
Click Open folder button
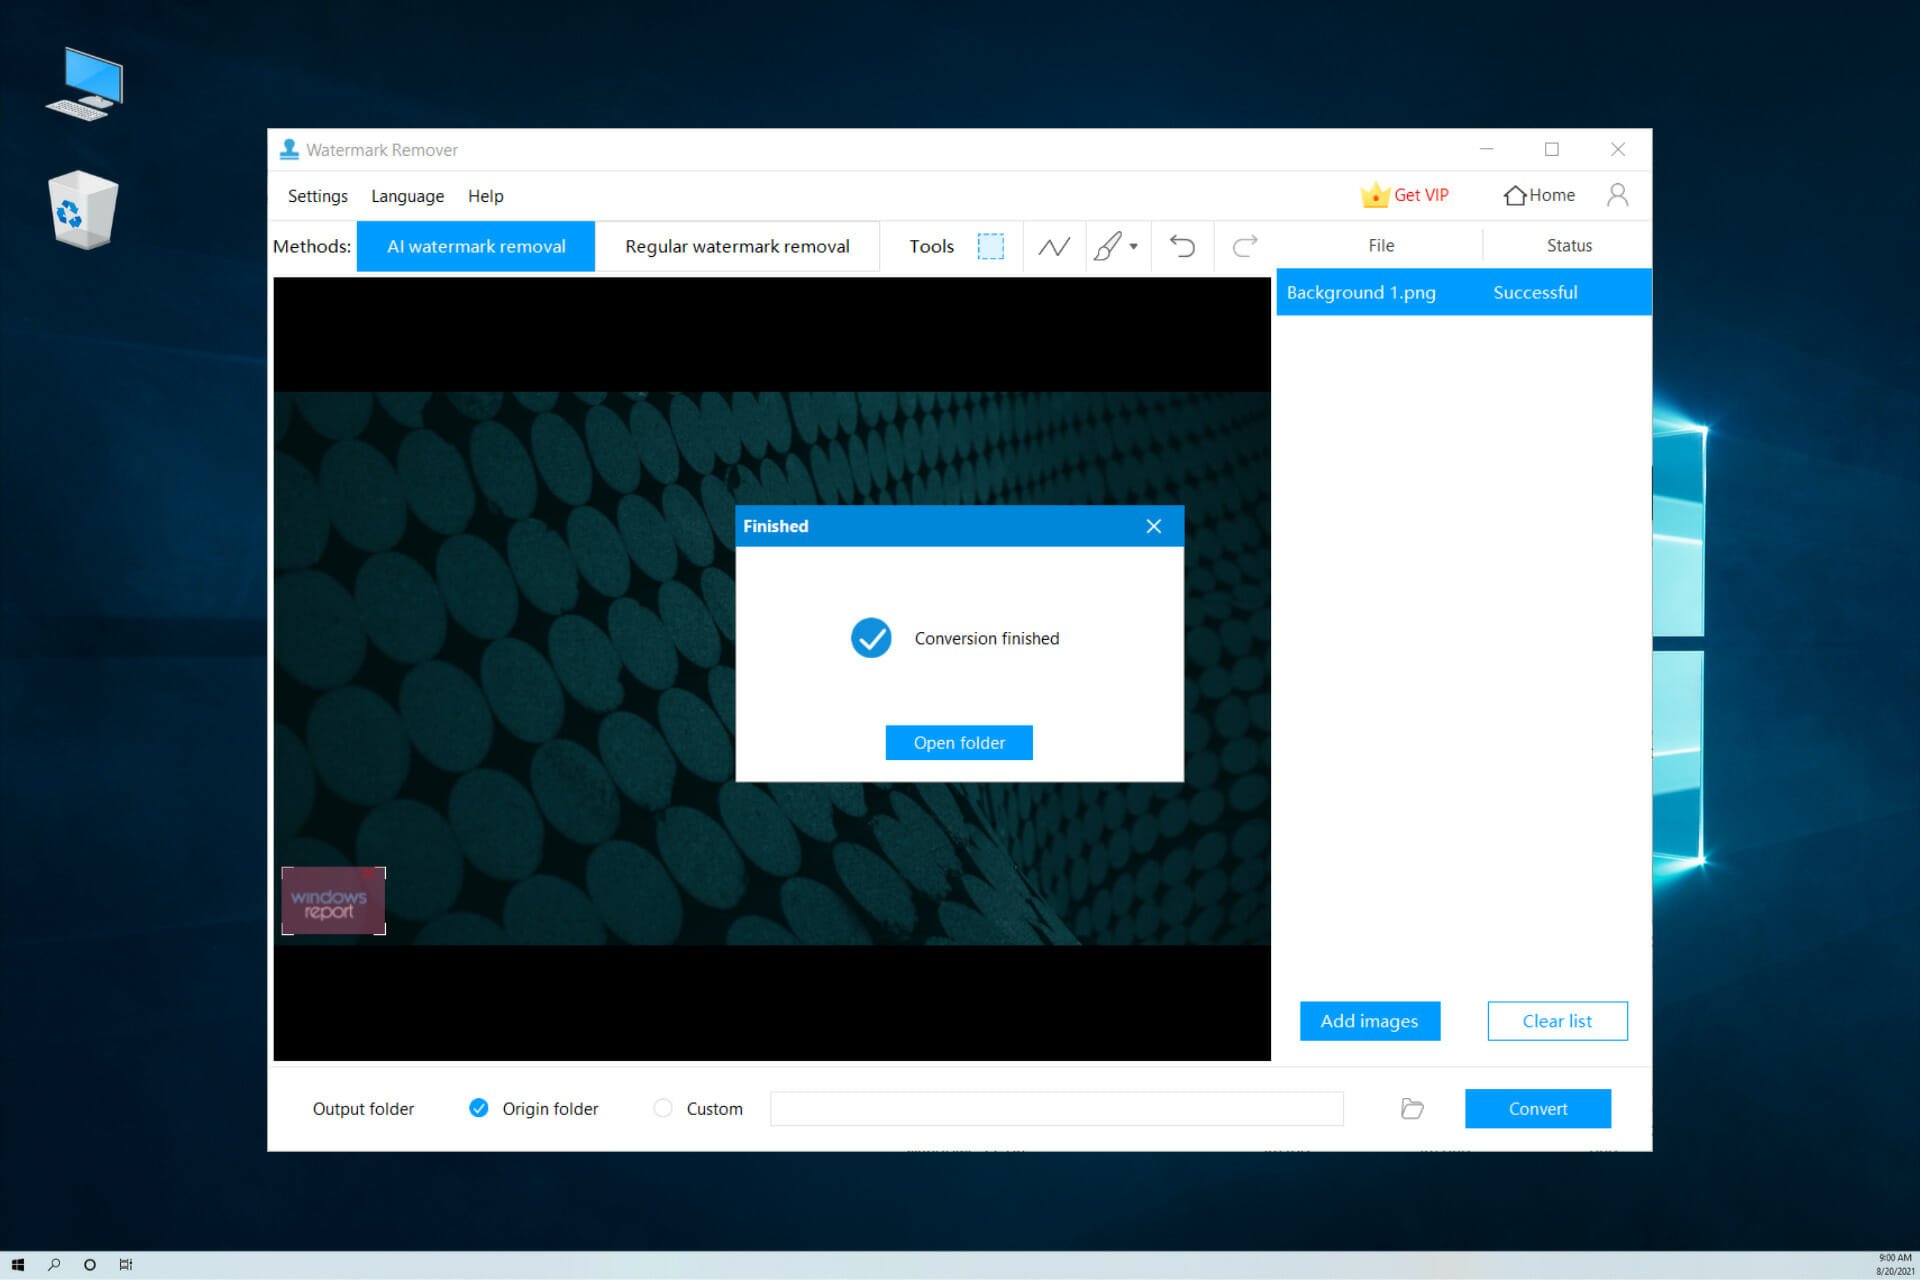[959, 743]
